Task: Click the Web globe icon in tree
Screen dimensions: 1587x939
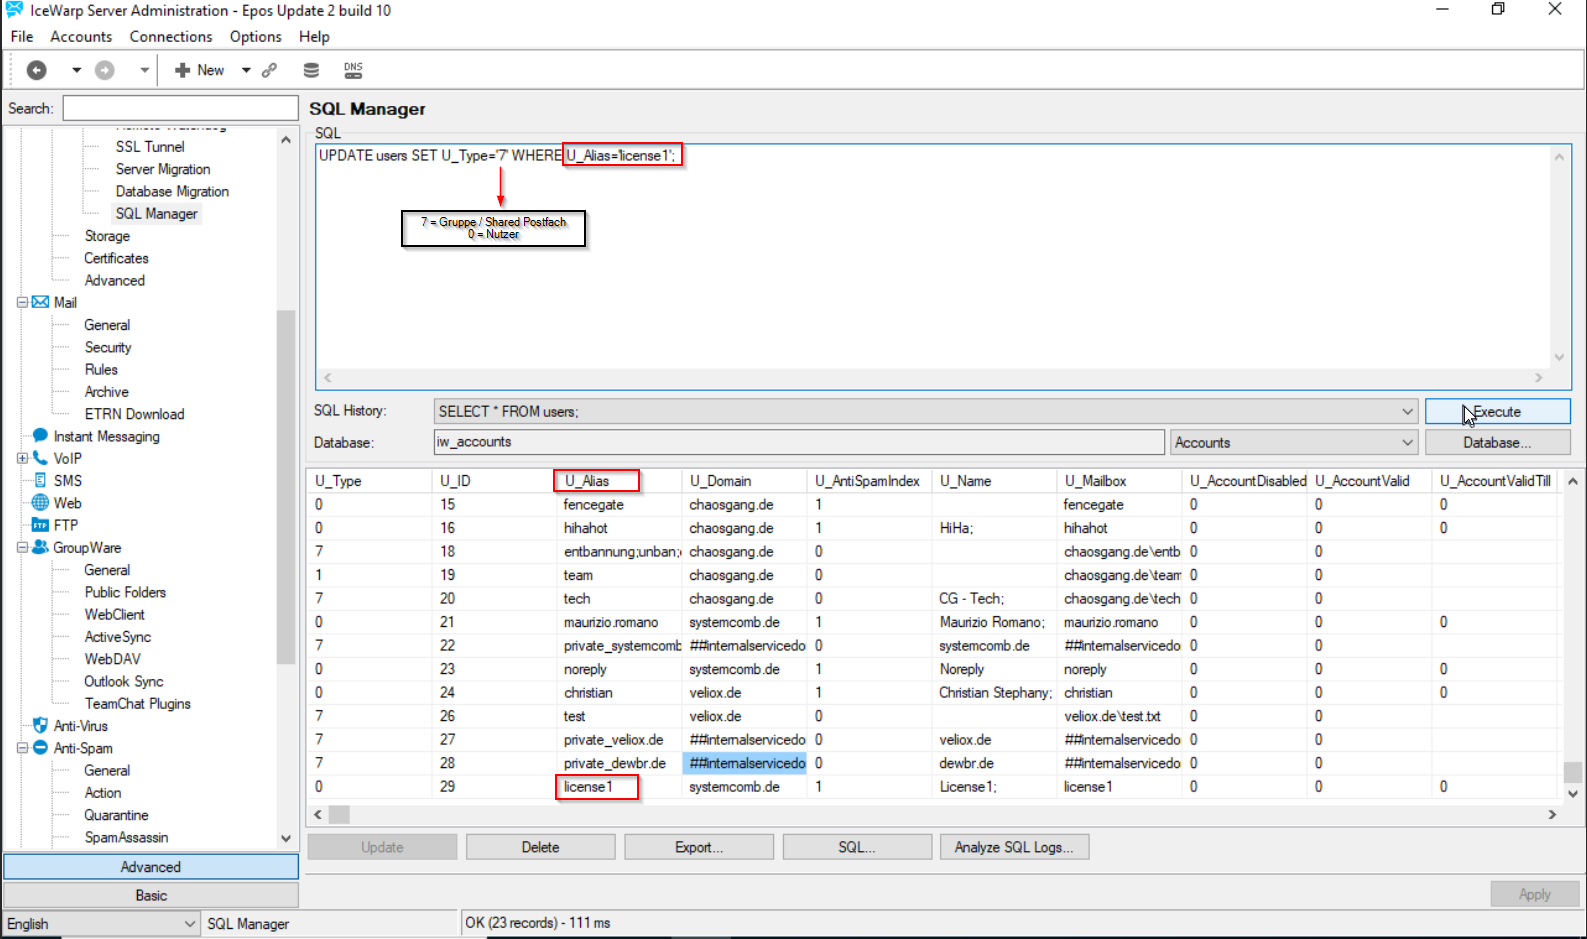Action: pyautogui.click(x=40, y=503)
